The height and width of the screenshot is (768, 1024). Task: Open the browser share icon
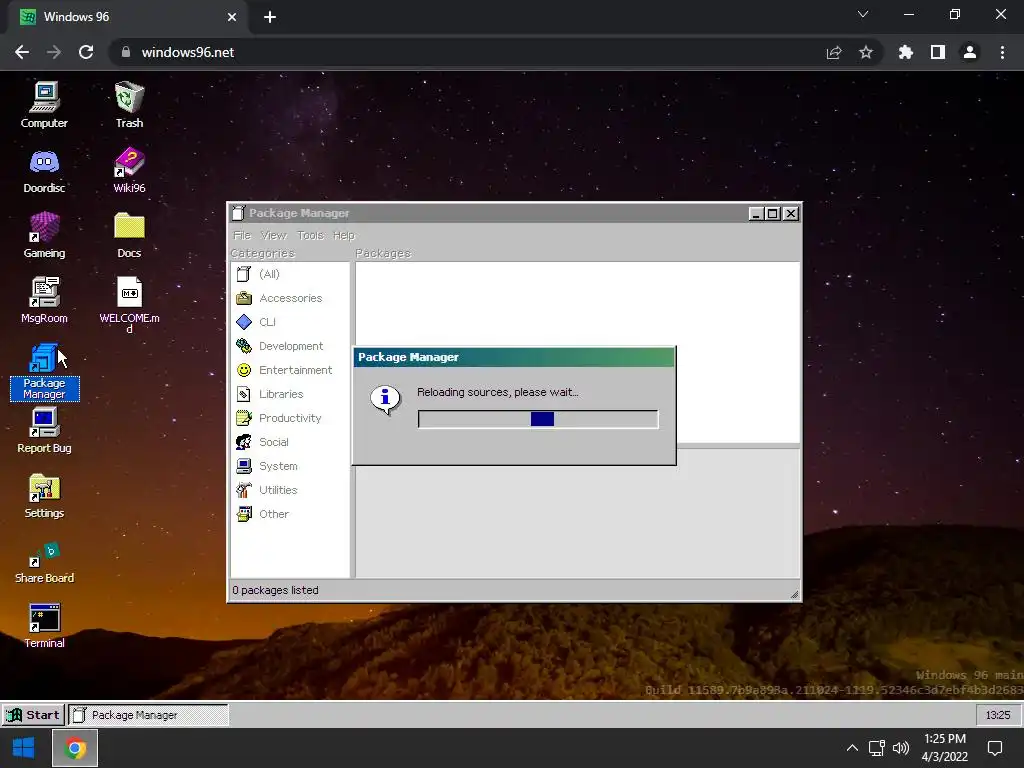834,52
